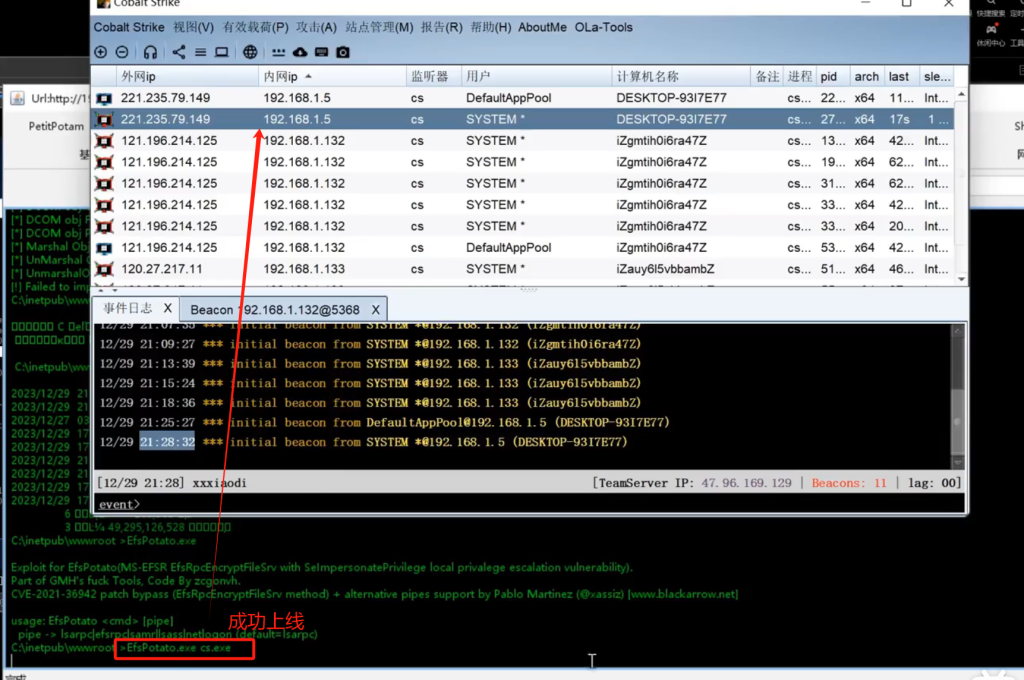The image size is (1024, 680).
Task: Sort by the 外网ip column header
Action: [187, 76]
